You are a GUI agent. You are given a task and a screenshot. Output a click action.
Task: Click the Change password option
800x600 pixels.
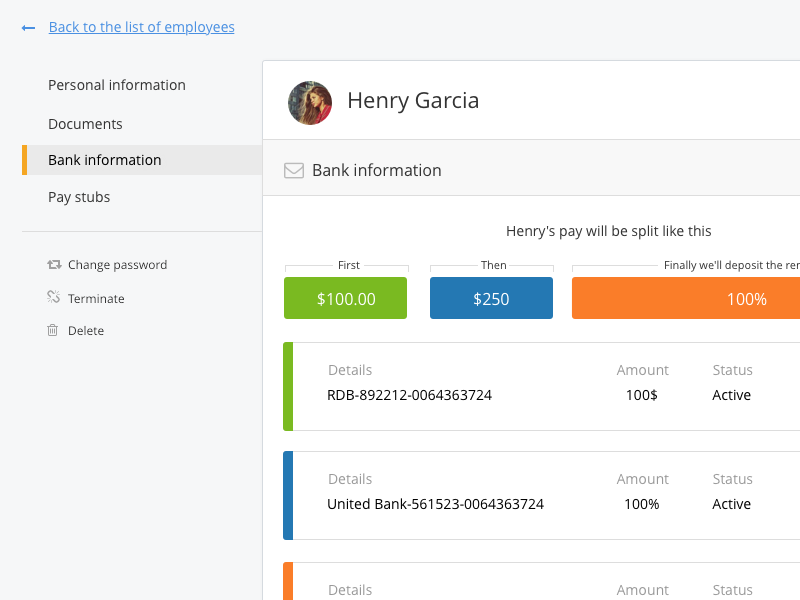(117, 264)
